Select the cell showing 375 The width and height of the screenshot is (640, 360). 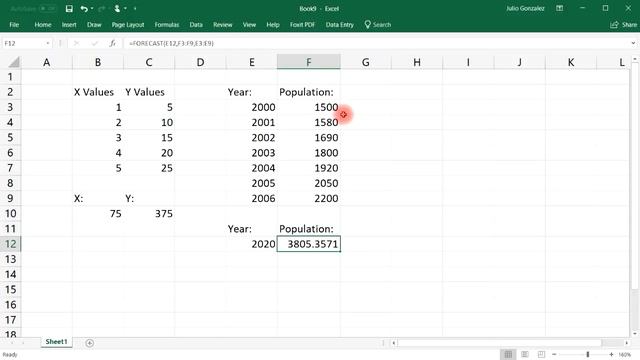click(149, 213)
